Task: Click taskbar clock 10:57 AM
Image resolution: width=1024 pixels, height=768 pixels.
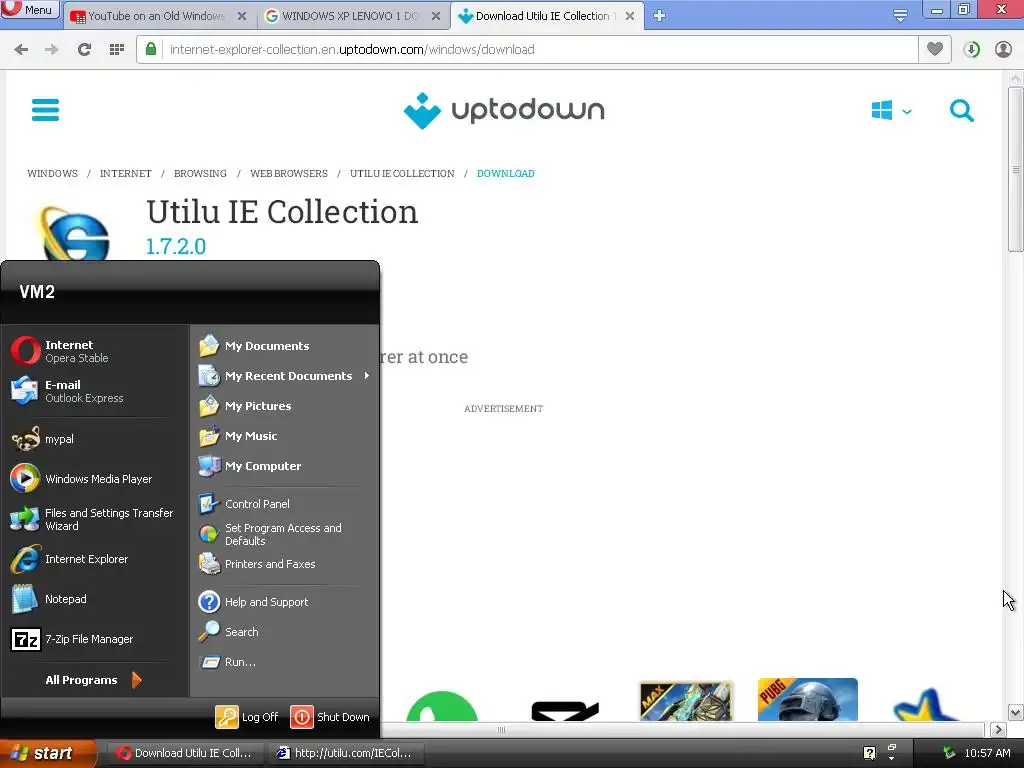Action: [x=987, y=753]
